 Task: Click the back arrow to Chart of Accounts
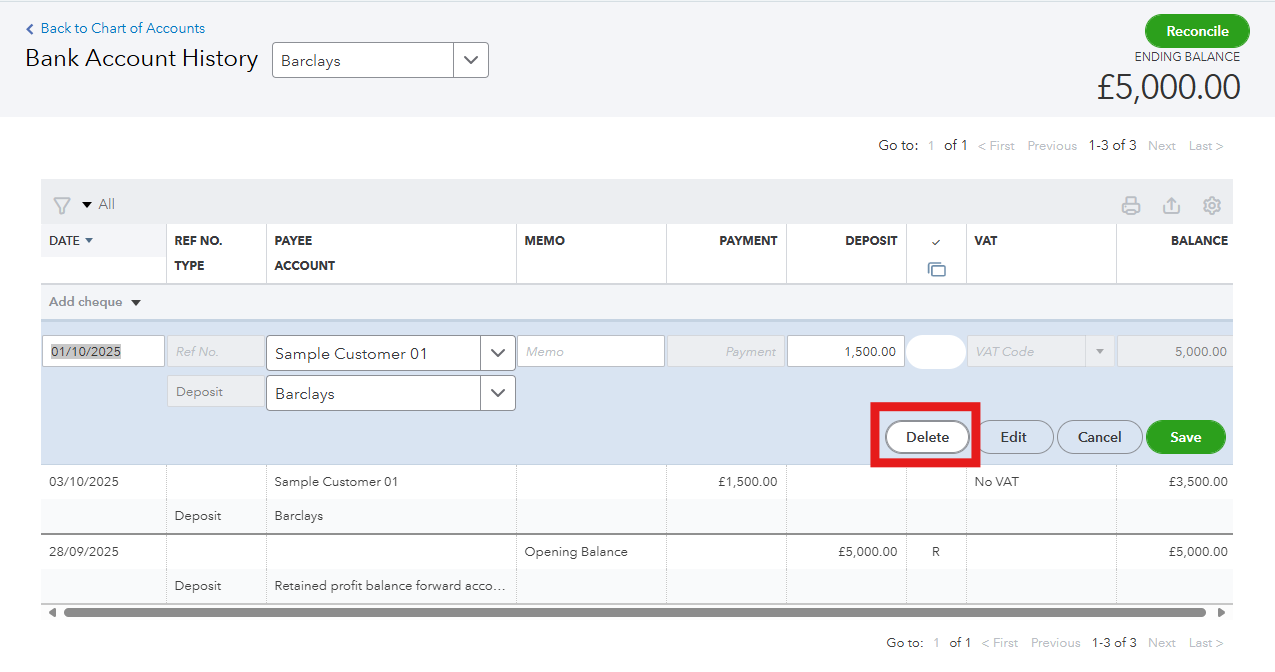pos(30,29)
